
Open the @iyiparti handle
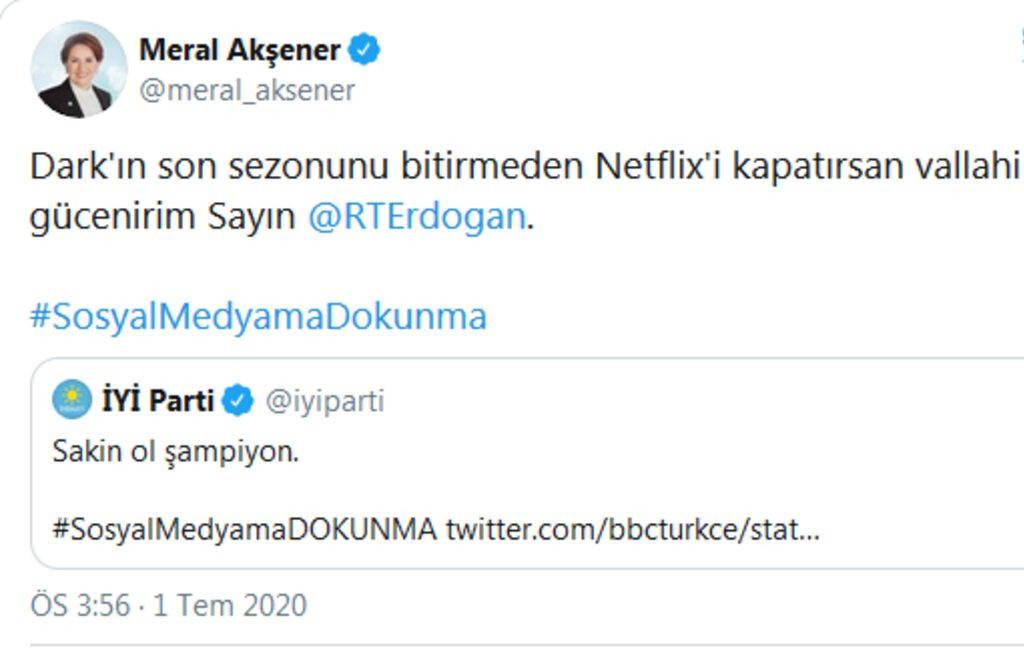[x=324, y=402]
